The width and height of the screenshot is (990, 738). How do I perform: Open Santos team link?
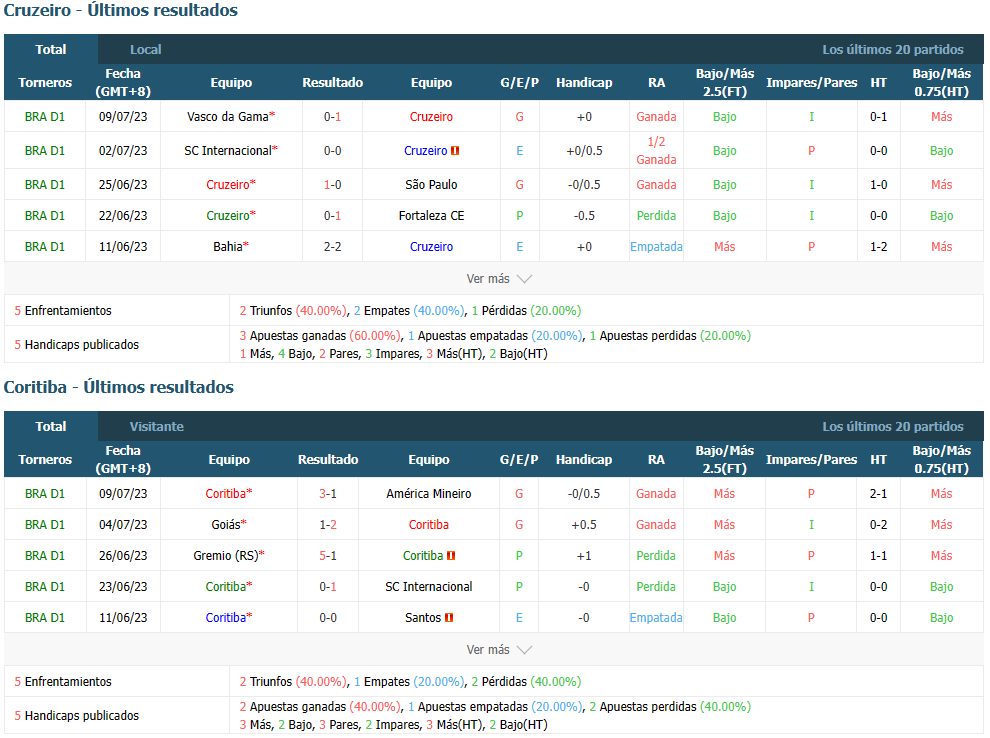(x=423, y=617)
